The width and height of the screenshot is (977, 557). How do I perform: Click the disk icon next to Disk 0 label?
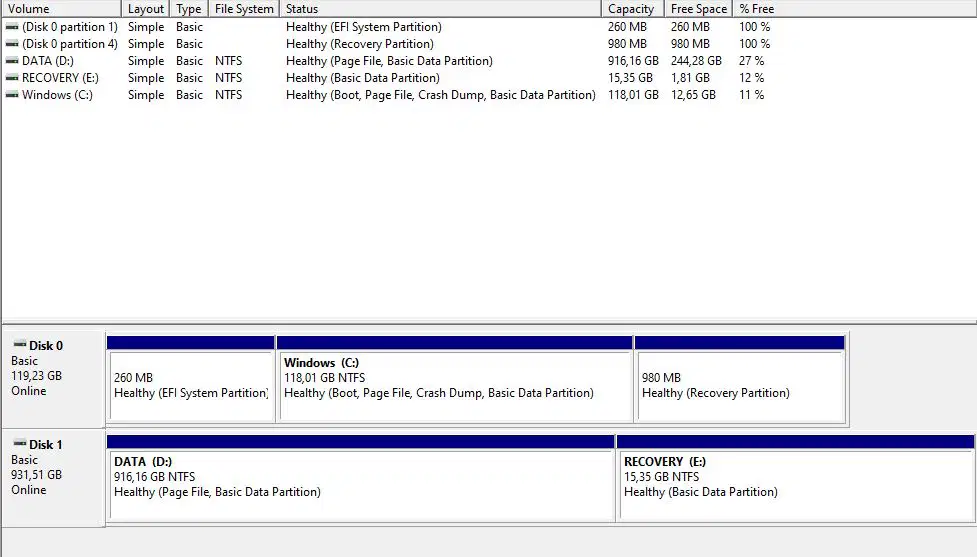pos(20,344)
